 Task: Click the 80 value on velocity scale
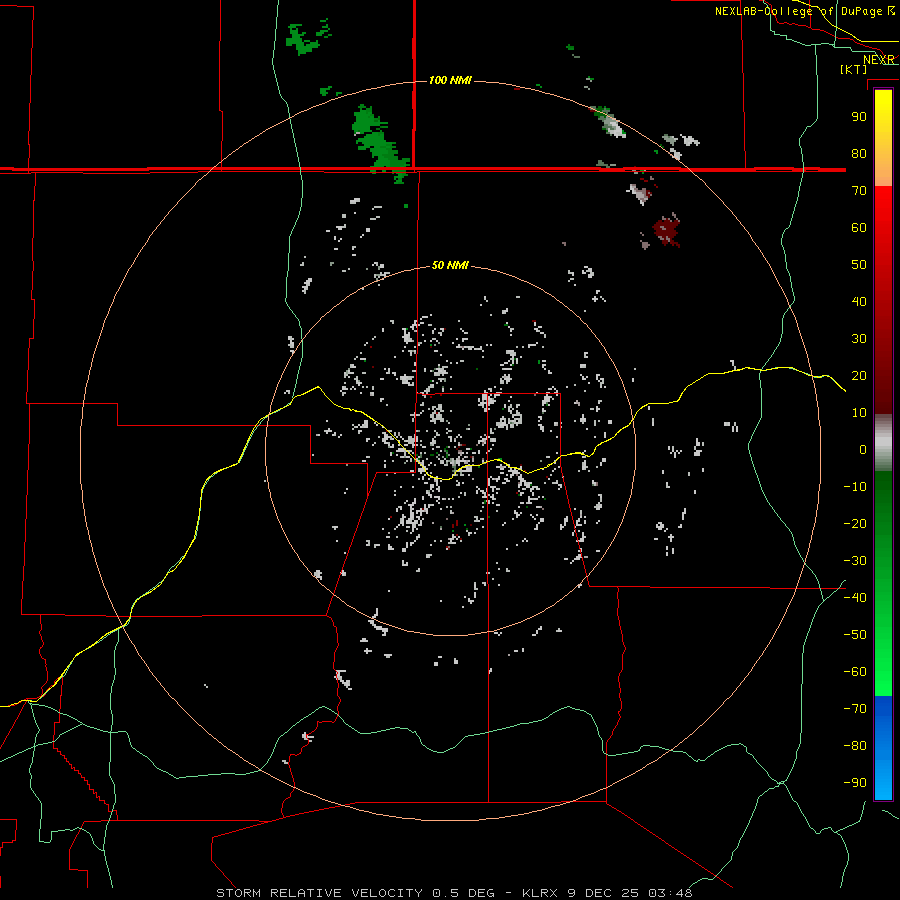[859, 154]
